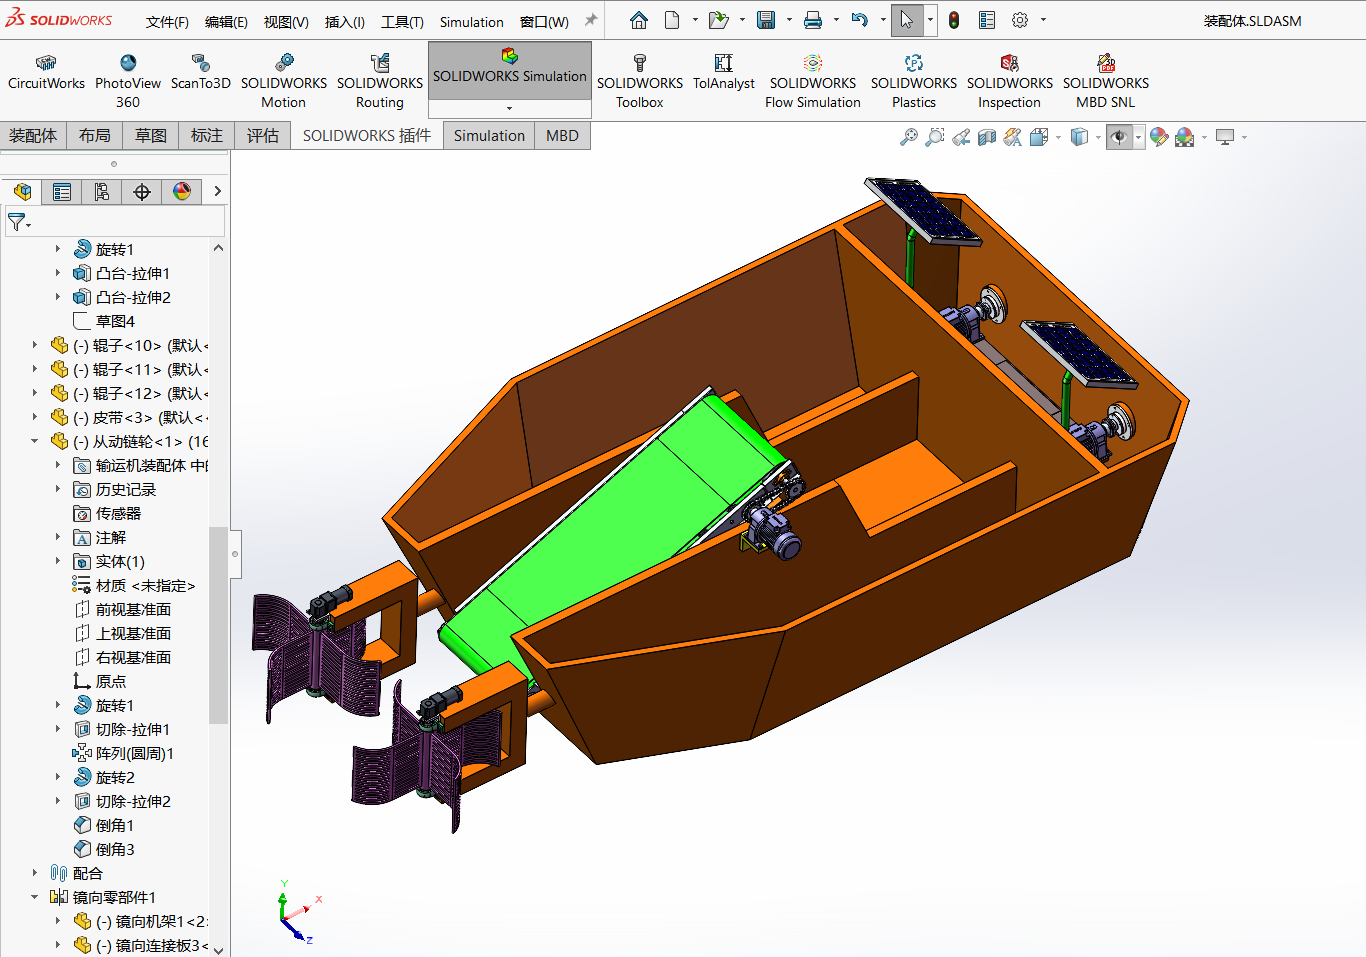
Task: Open the Simulation menu
Action: [x=472, y=21]
